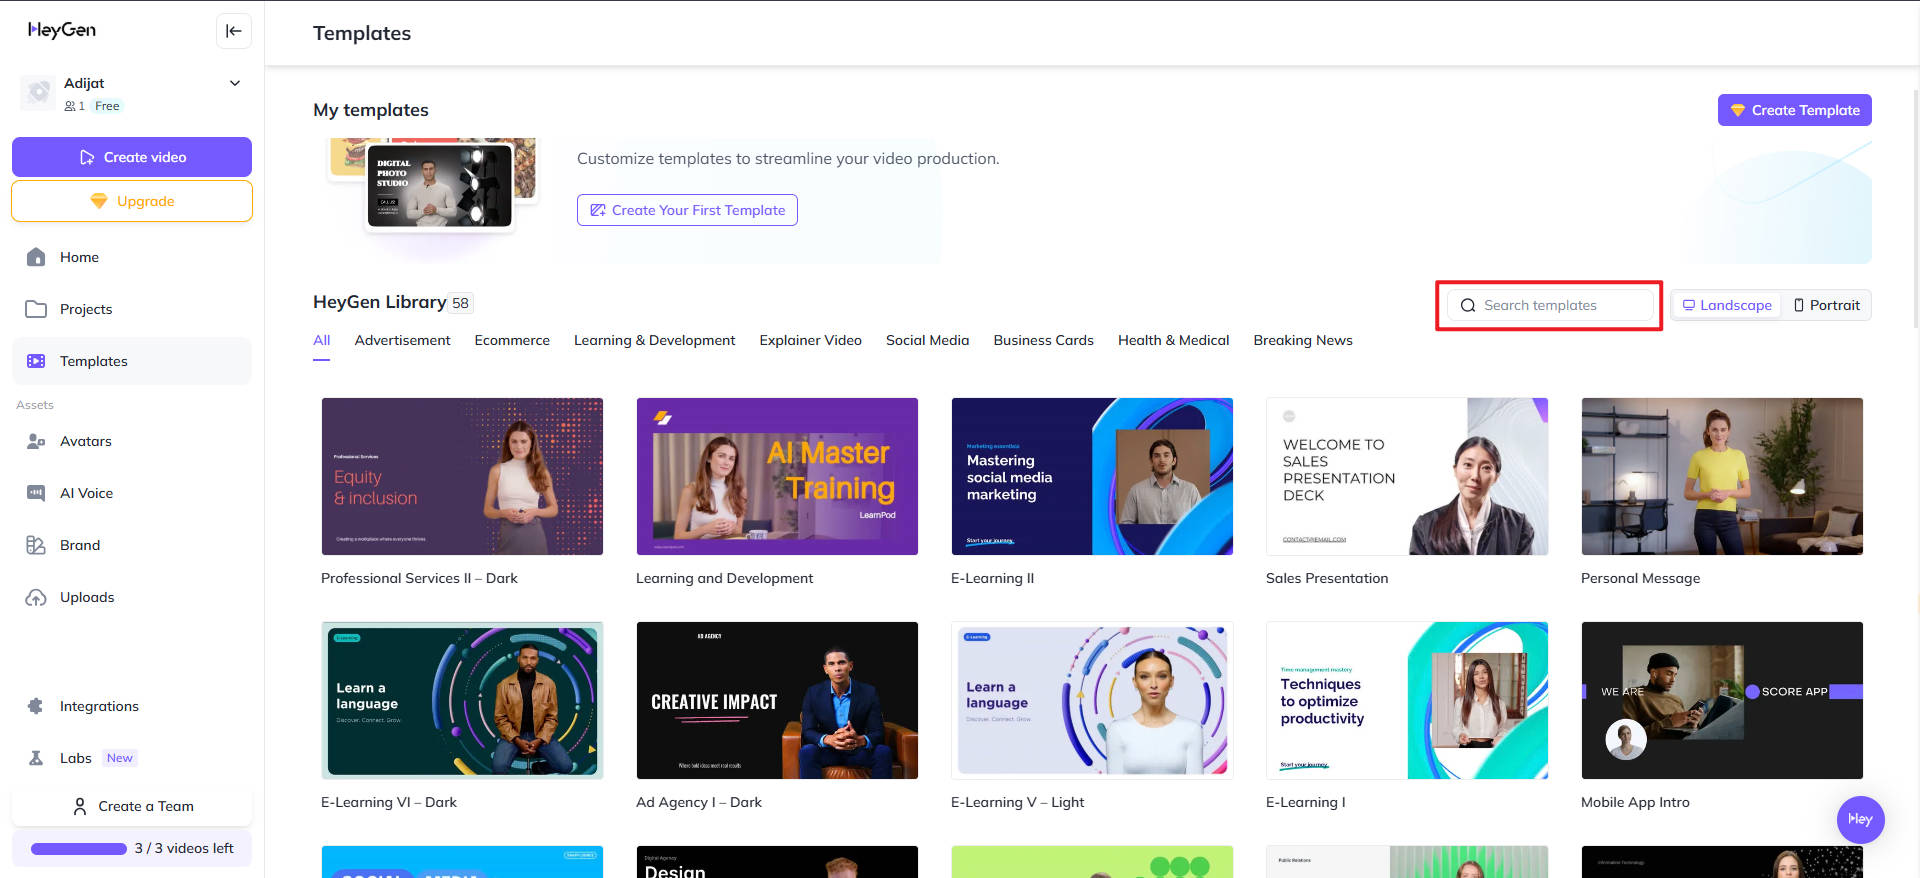Click the Search templates field
Image resolution: width=1920 pixels, height=878 pixels.
[x=1549, y=305]
